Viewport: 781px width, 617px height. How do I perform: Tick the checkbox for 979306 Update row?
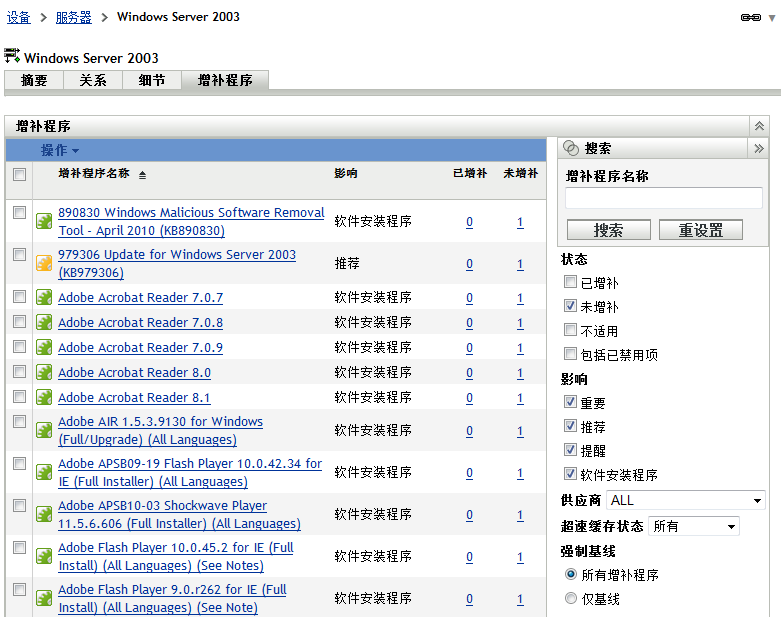coord(19,254)
